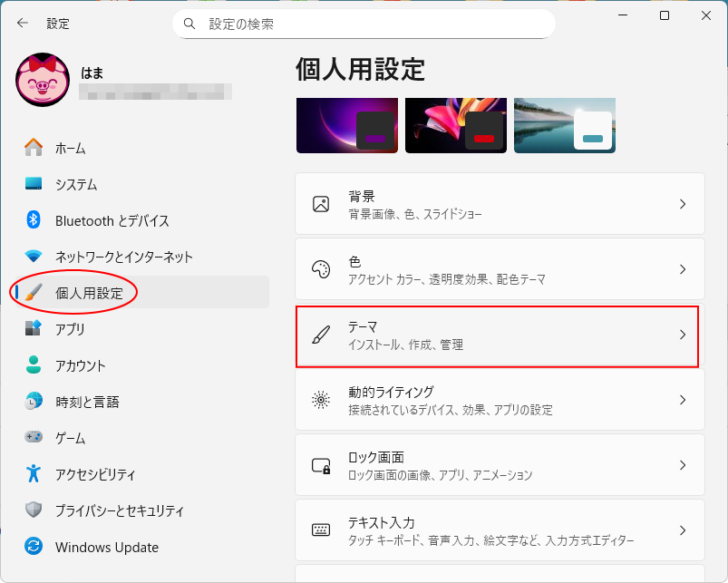The width and height of the screenshot is (728, 583).
Task: Click the 背景 picture icon
Action: pyautogui.click(x=321, y=204)
